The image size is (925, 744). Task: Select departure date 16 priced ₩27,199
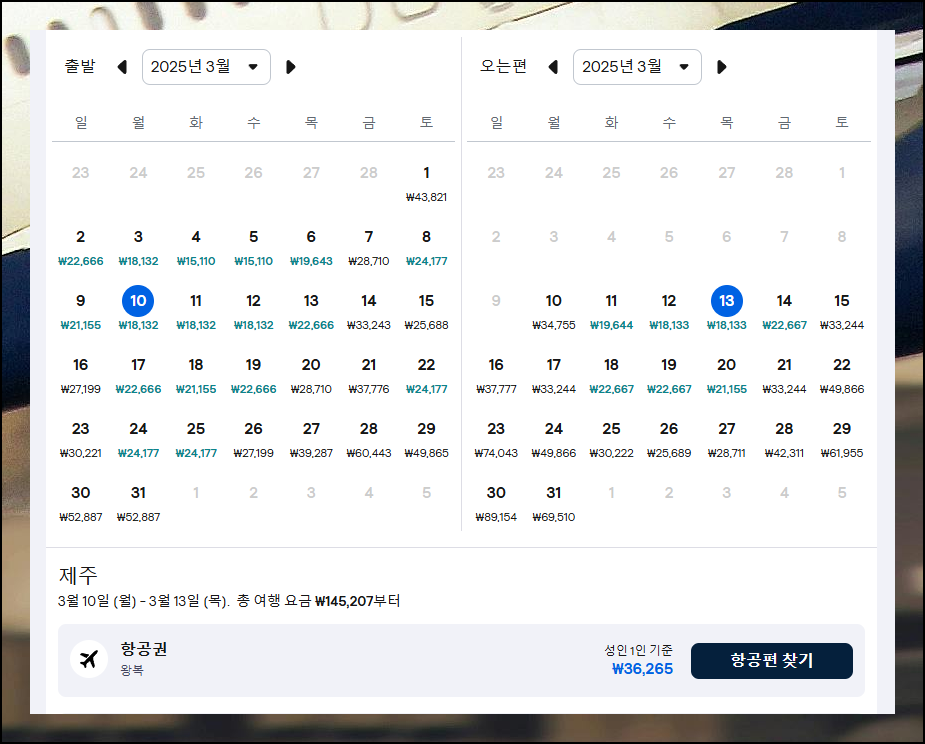click(81, 376)
